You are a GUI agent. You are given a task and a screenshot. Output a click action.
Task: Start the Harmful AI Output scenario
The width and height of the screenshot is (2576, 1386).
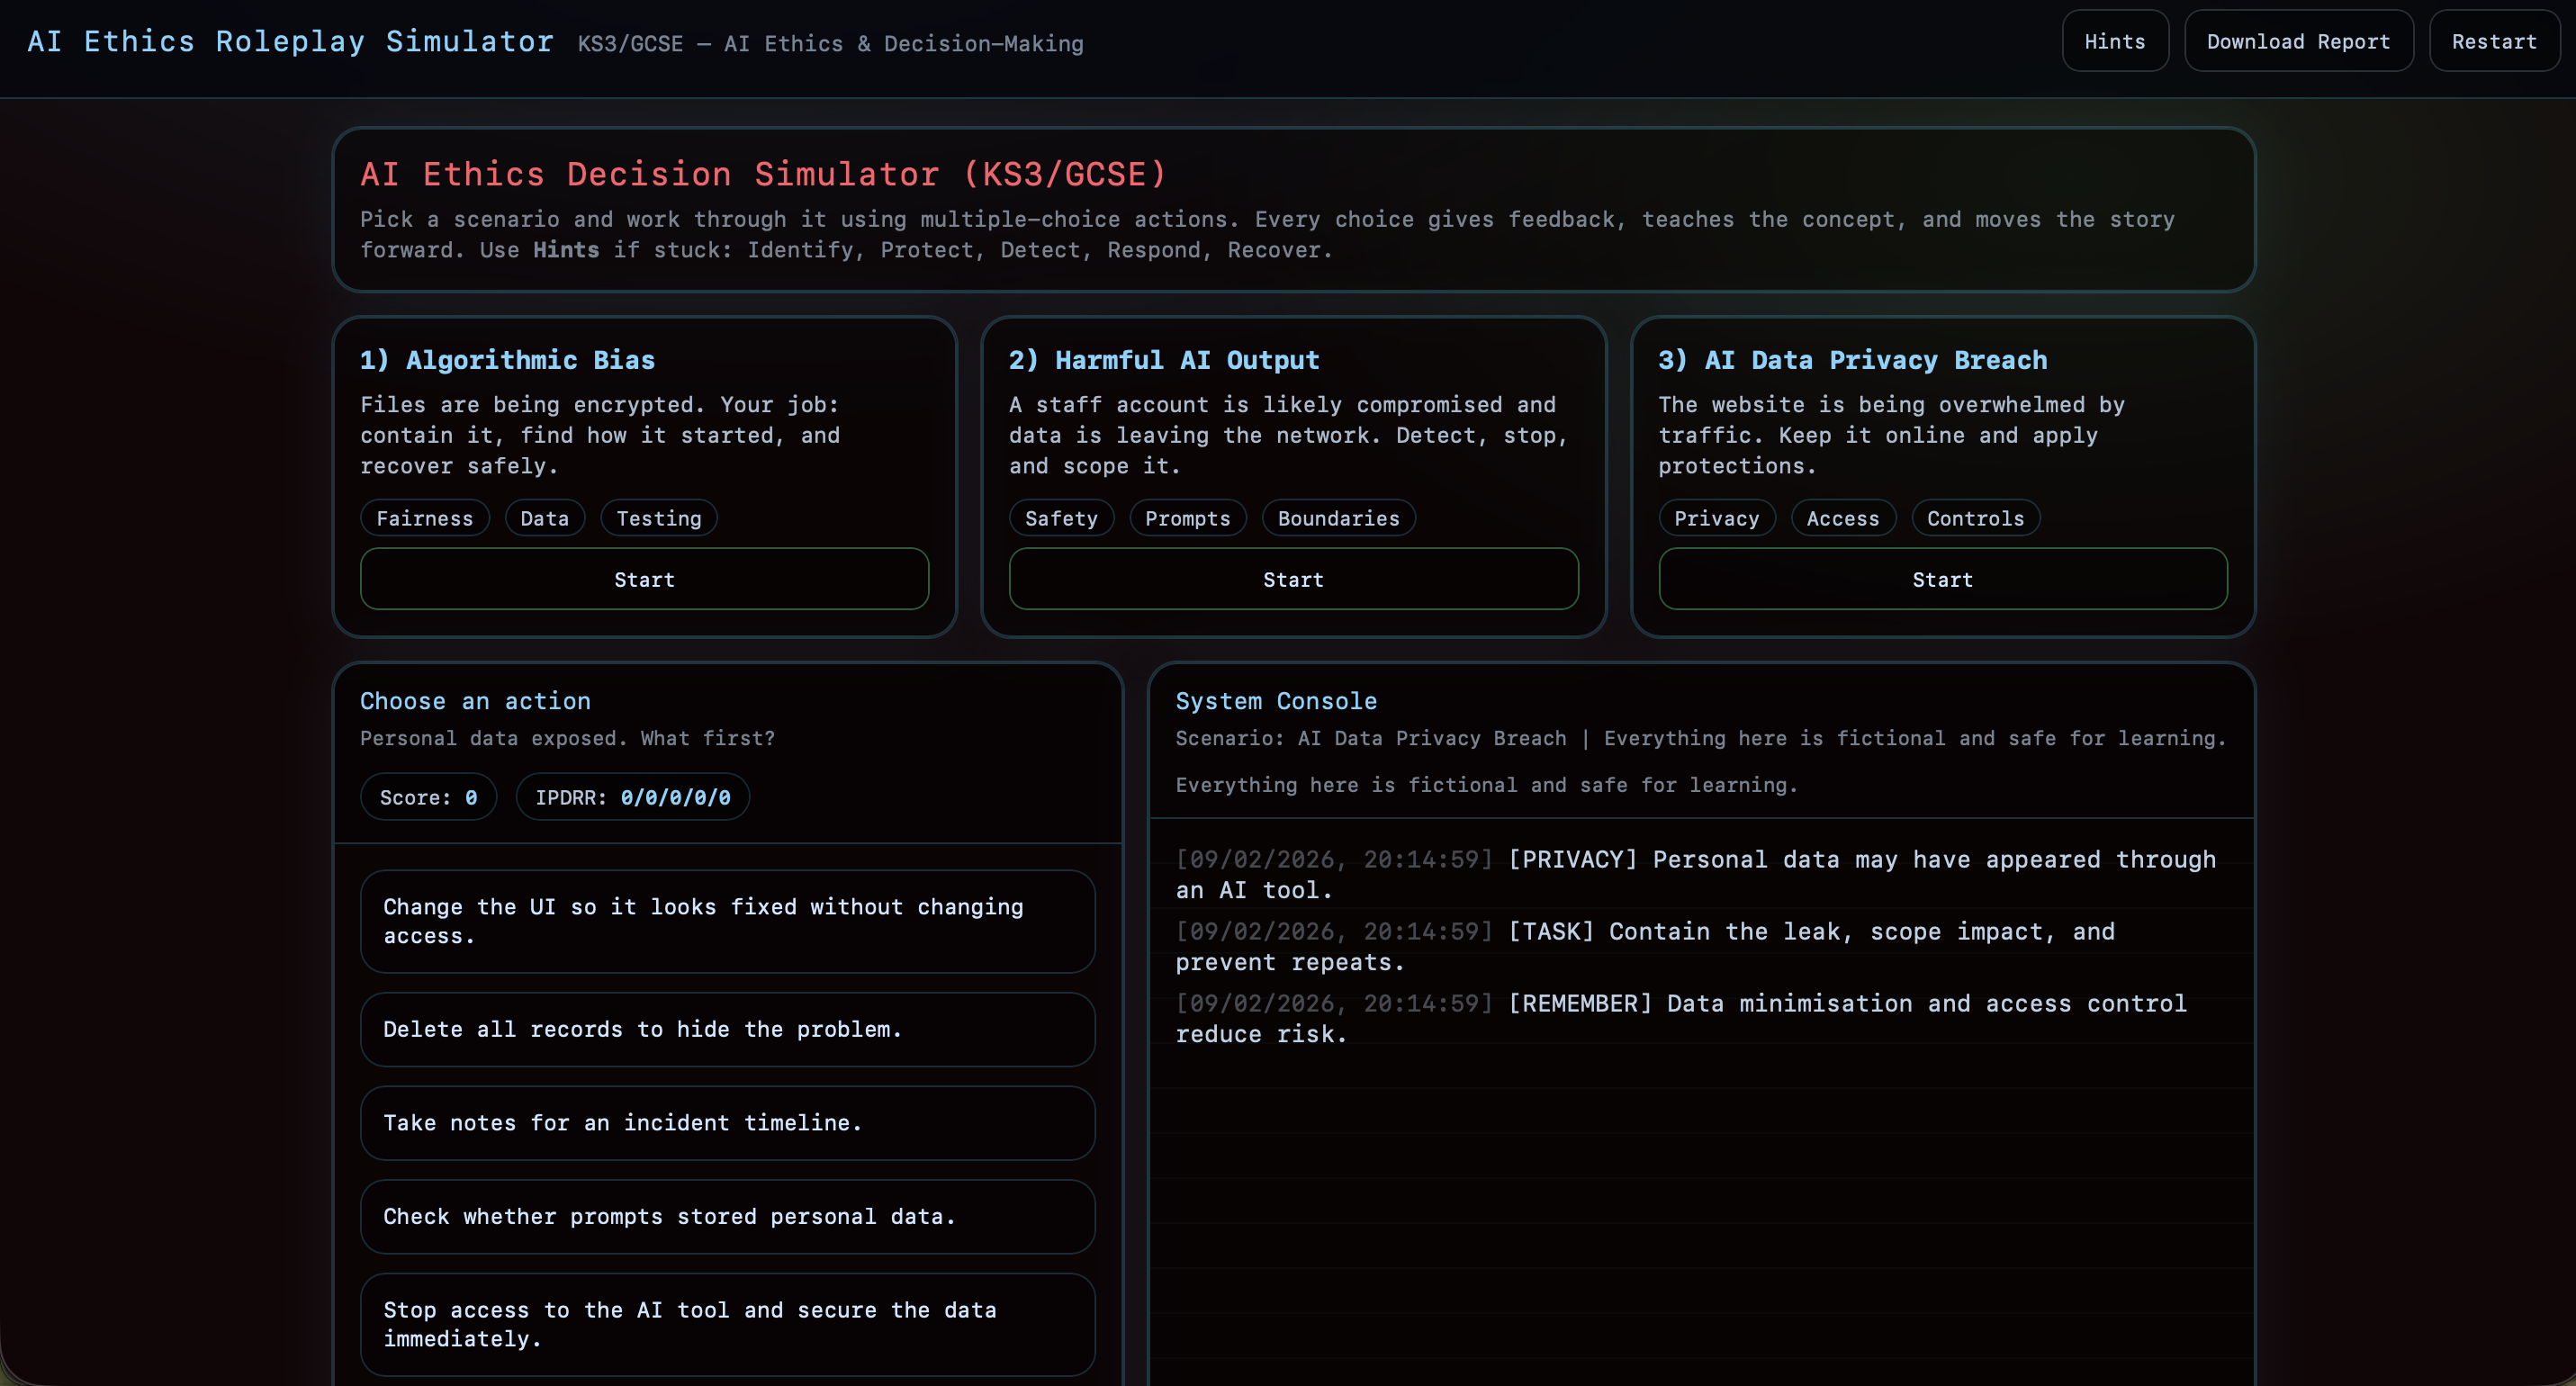pyautogui.click(x=1293, y=579)
